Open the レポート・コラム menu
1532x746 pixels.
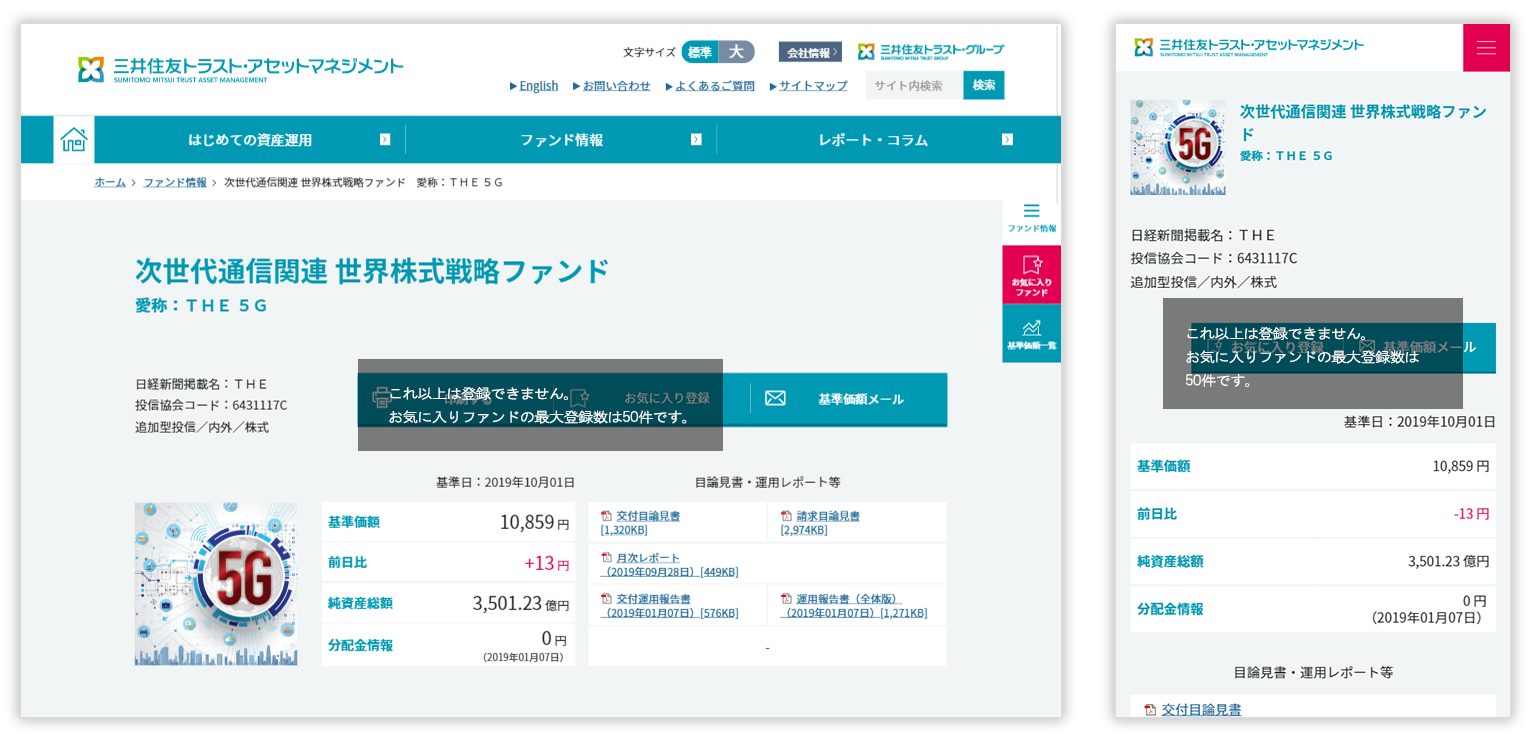coord(873,140)
